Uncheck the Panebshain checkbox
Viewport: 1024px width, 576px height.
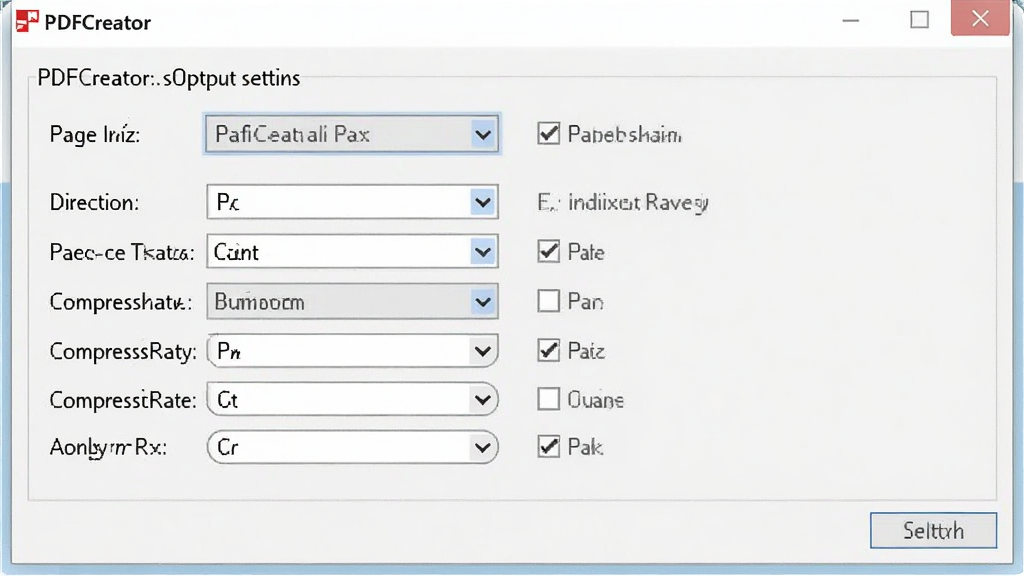pos(549,134)
